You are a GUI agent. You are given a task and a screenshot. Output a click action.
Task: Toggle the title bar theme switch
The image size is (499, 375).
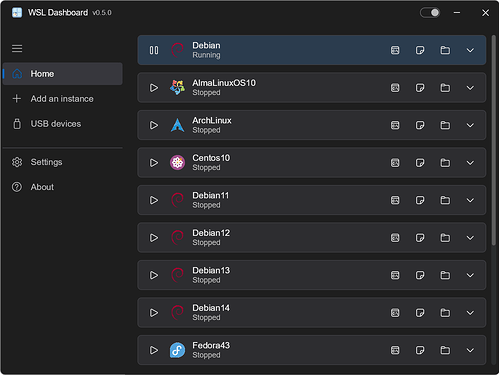coord(430,13)
